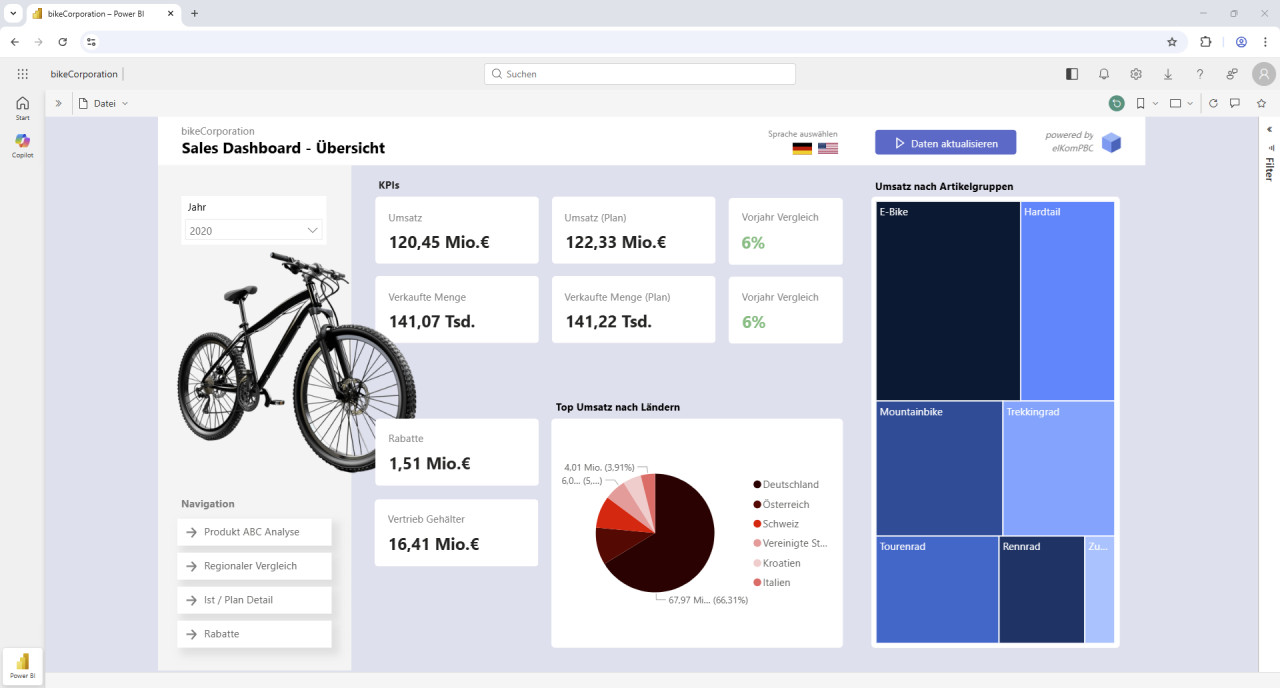Screen dimensions: 1280x688
Task: Switch language using the US flag
Action: [x=828, y=148]
